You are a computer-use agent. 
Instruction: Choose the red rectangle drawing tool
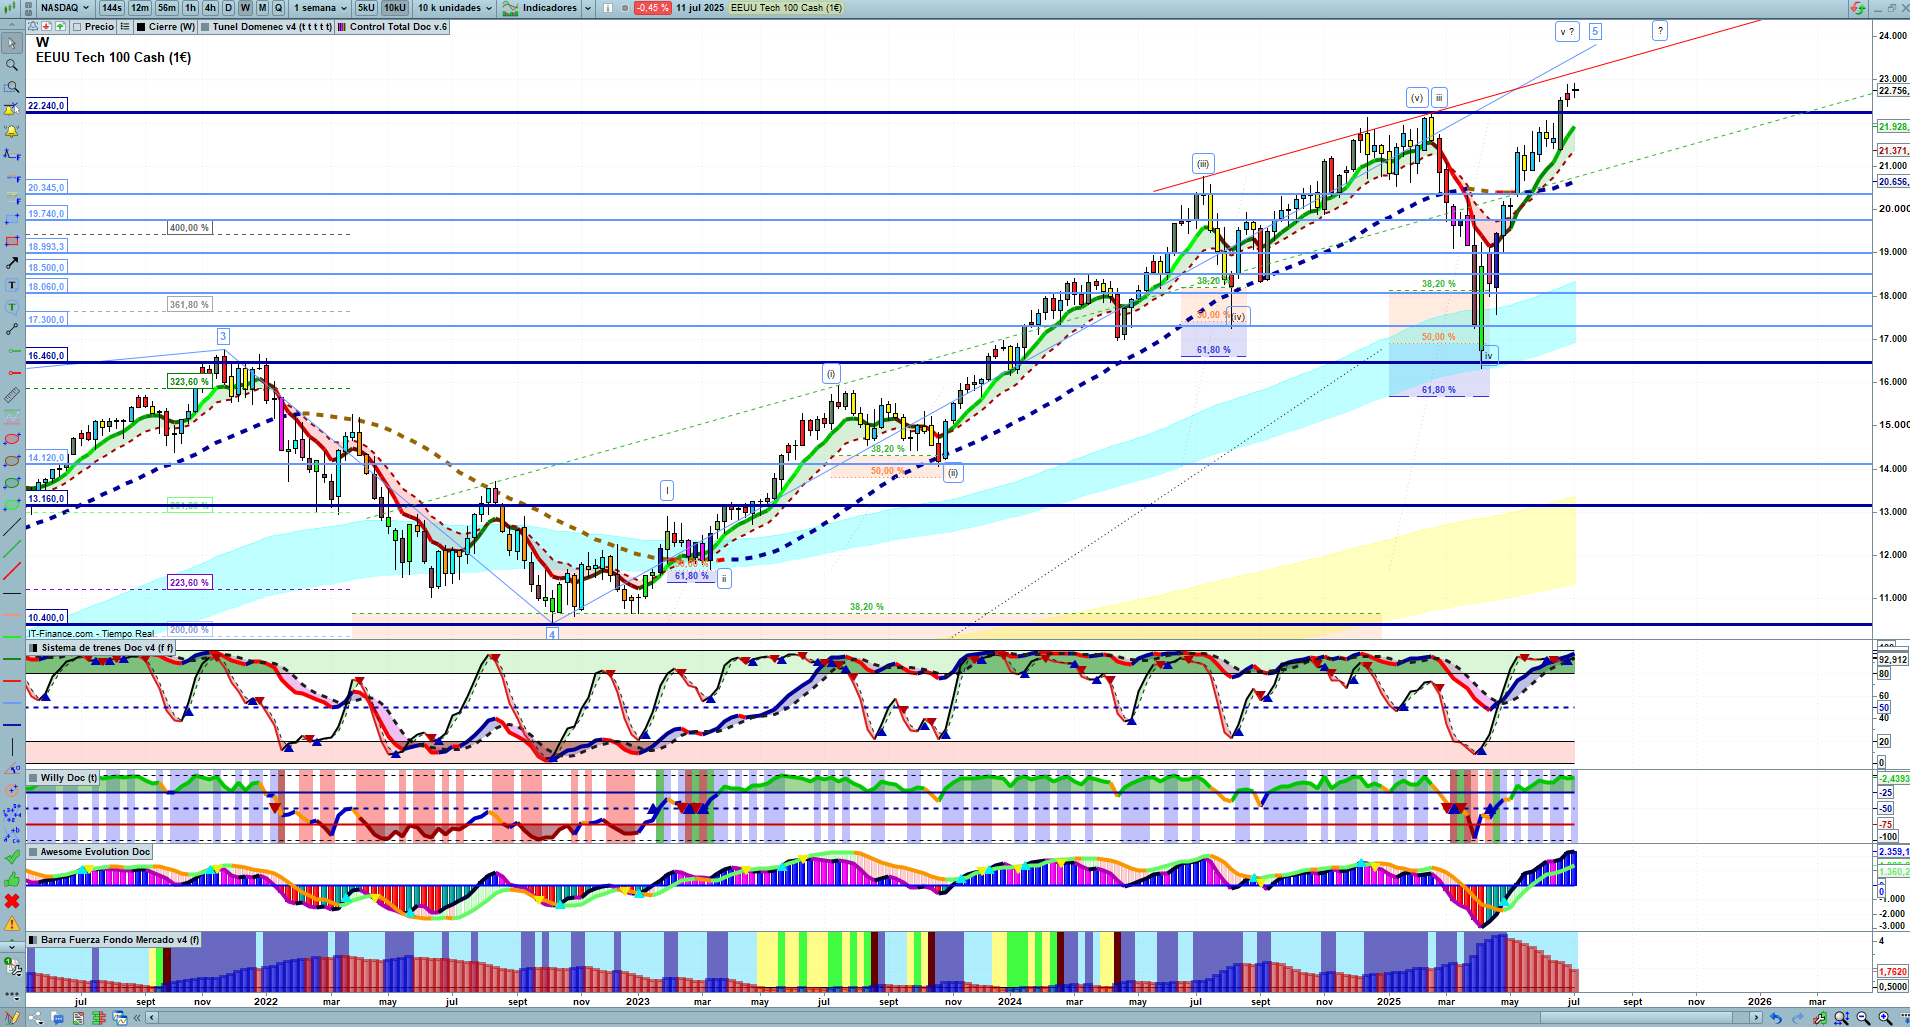pyautogui.click(x=12, y=241)
